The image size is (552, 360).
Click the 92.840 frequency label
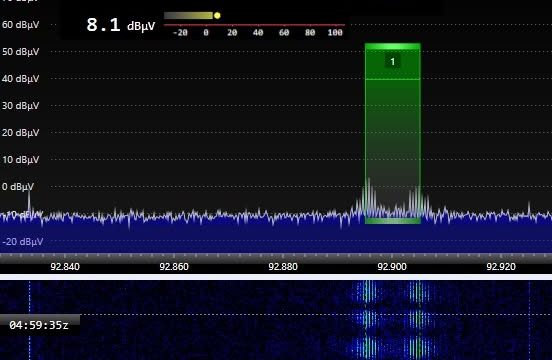point(65,267)
